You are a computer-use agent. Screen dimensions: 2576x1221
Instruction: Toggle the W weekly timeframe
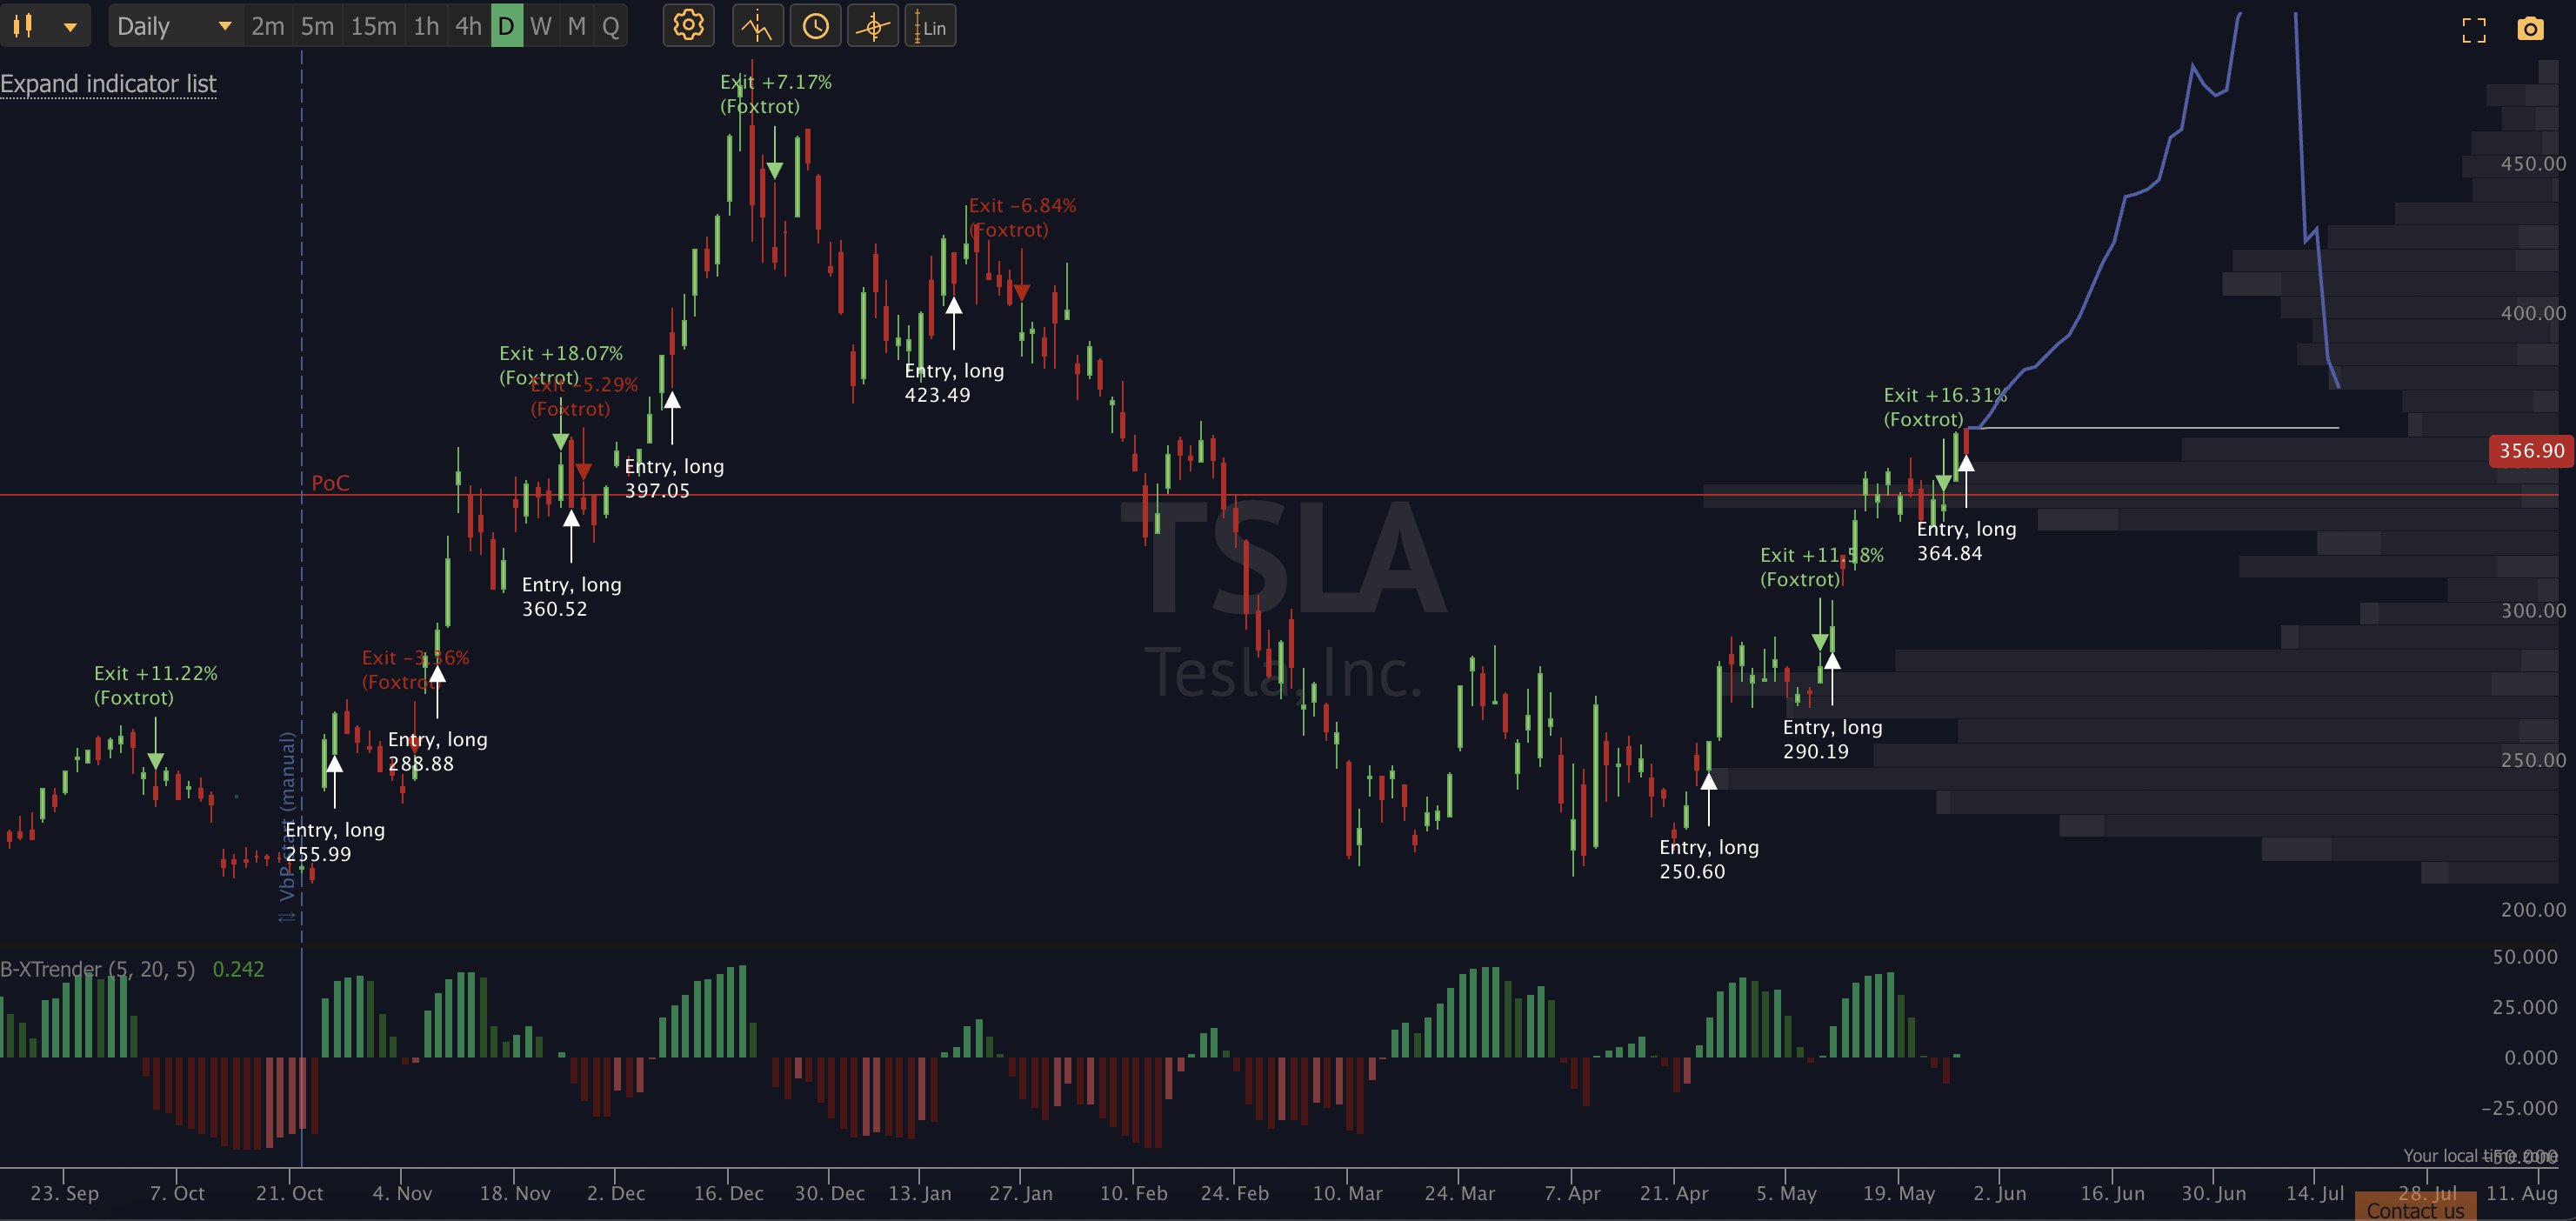click(x=541, y=26)
